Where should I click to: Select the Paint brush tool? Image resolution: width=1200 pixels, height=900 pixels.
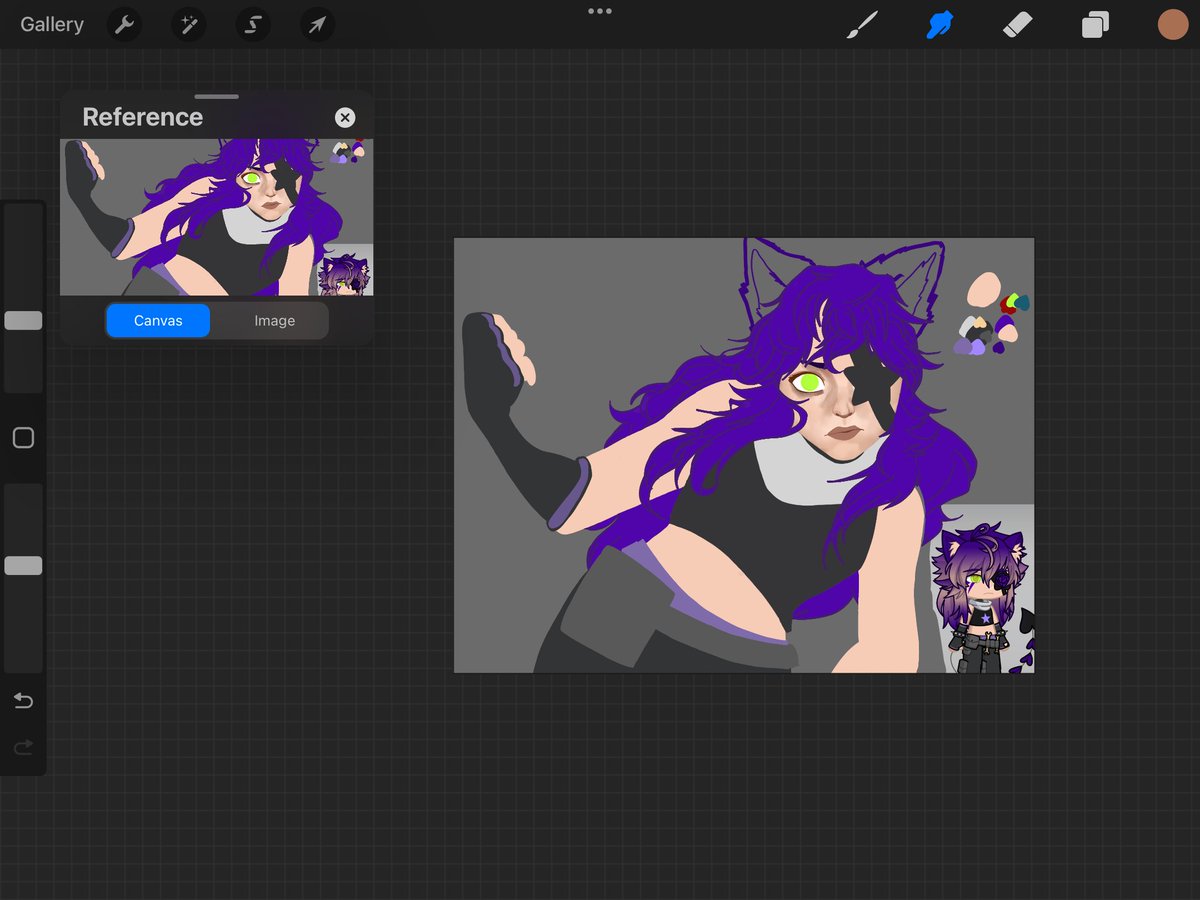[861, 24]
